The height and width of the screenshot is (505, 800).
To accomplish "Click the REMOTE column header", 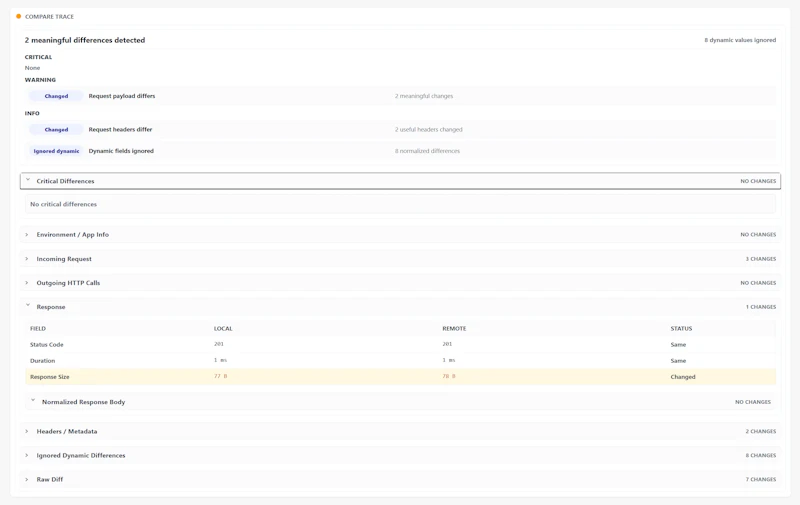I will (x=454, y=329).
